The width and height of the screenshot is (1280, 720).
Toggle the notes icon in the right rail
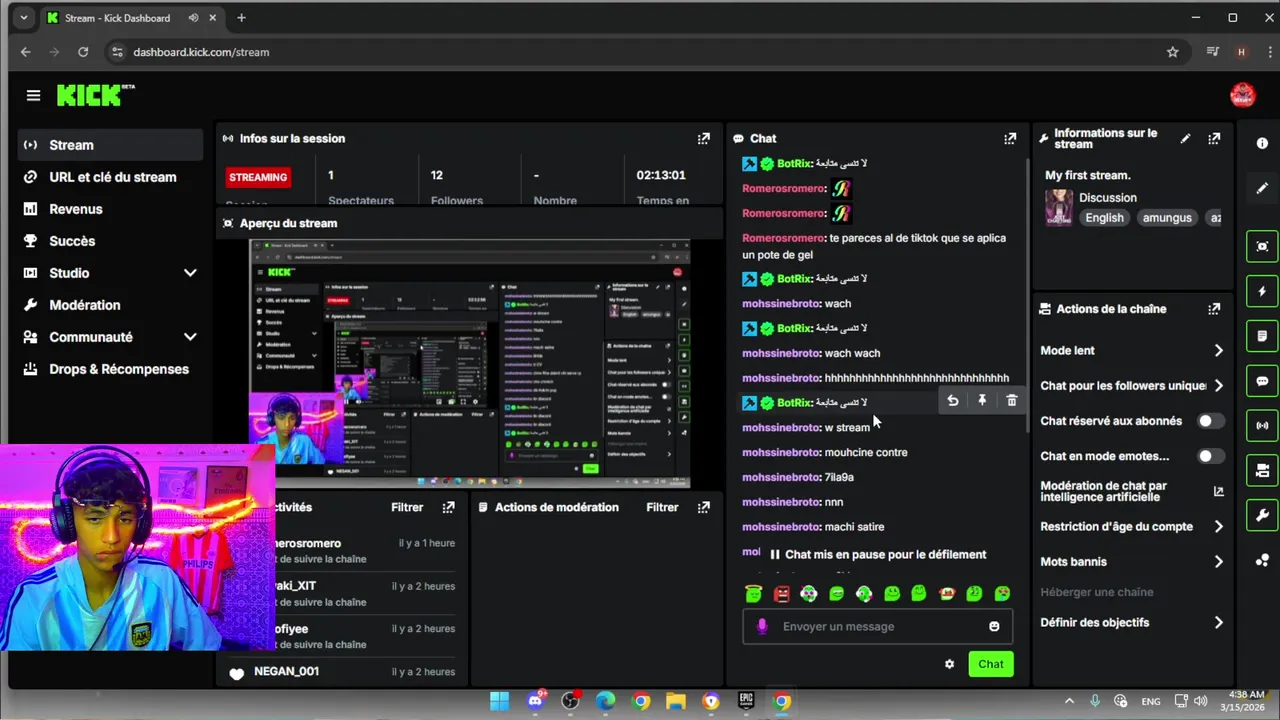(x=1262, y=336)
